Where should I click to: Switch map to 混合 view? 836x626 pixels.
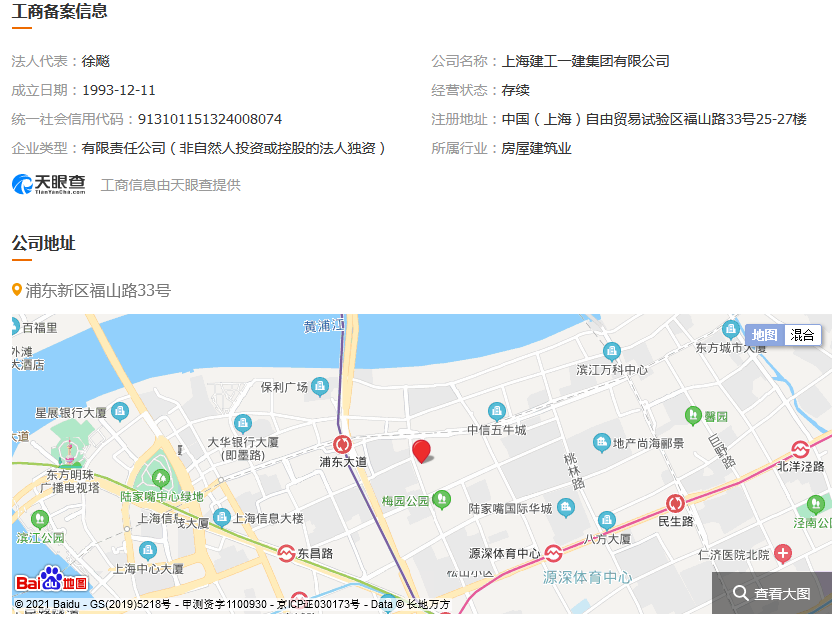(802, 335)
